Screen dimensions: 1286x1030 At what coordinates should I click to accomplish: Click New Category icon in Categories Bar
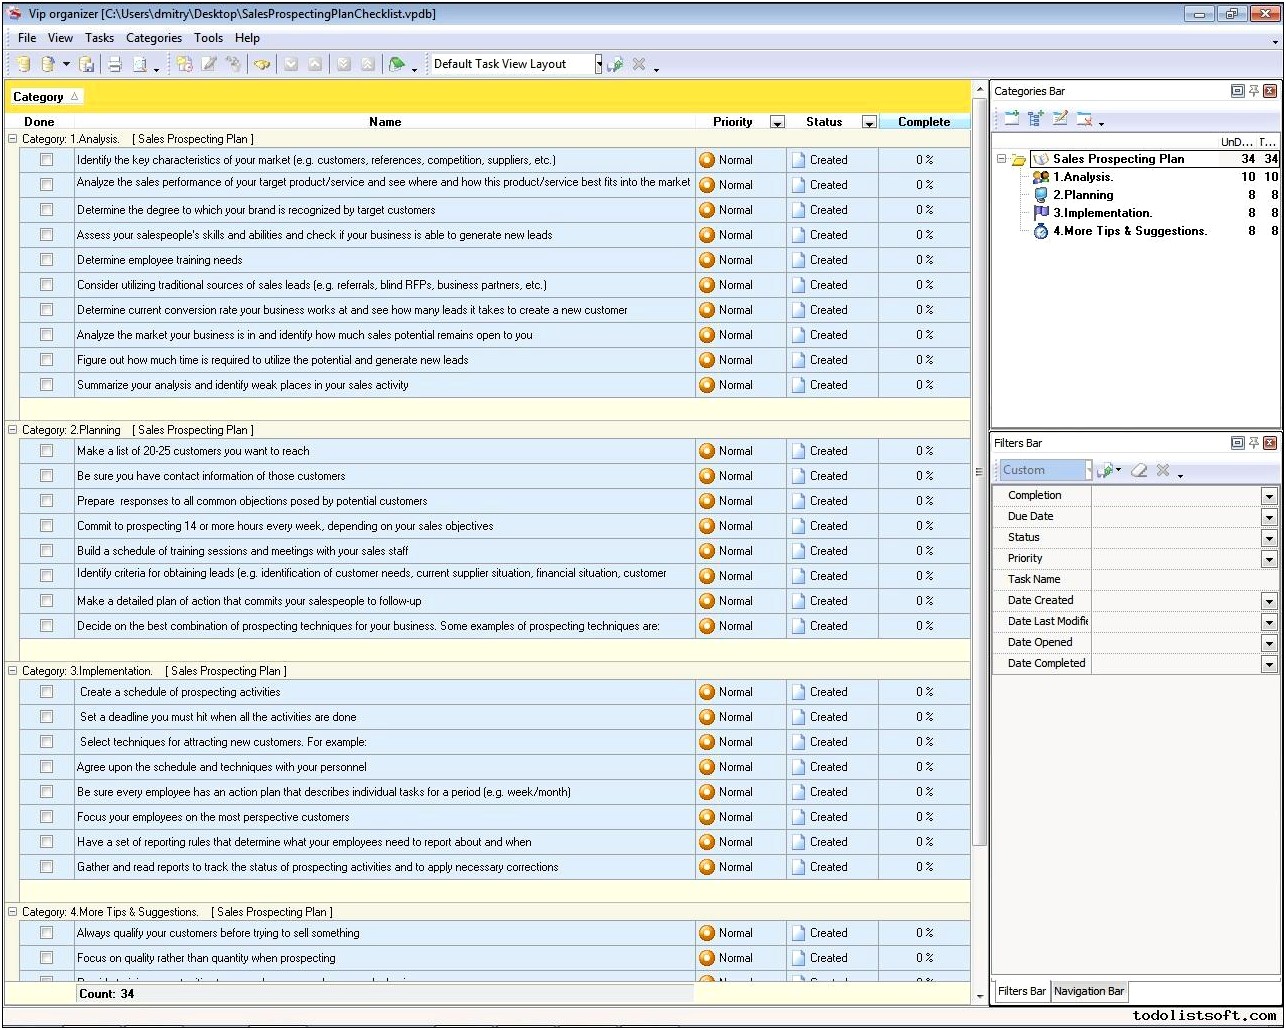(x=1011, y=119)
